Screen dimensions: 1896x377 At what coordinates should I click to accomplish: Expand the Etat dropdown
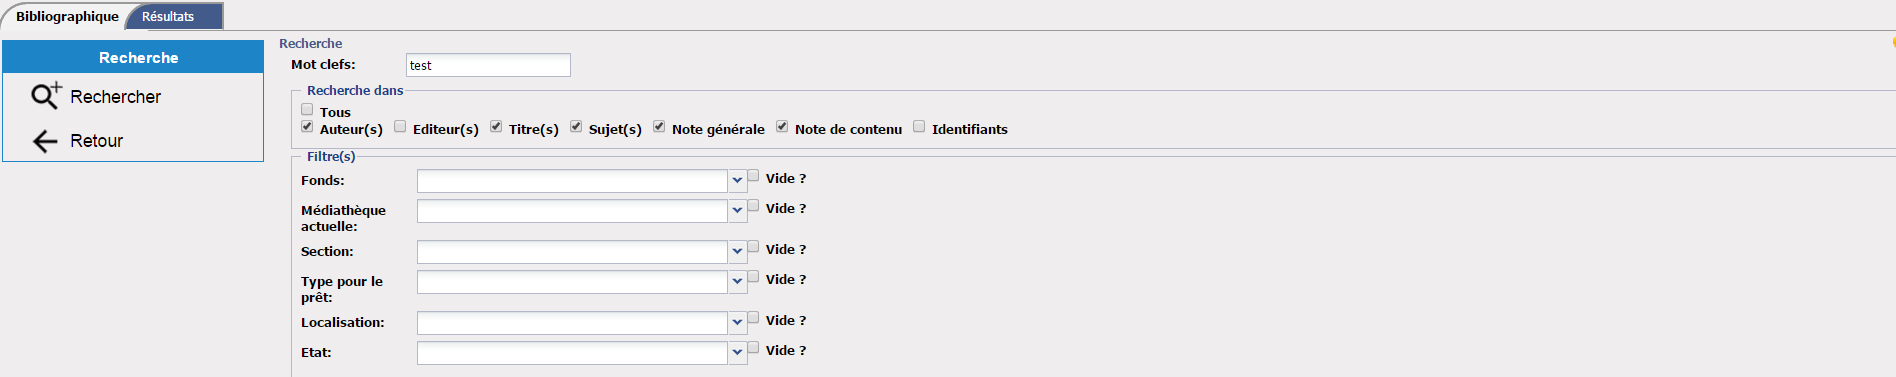pos(737,353)
